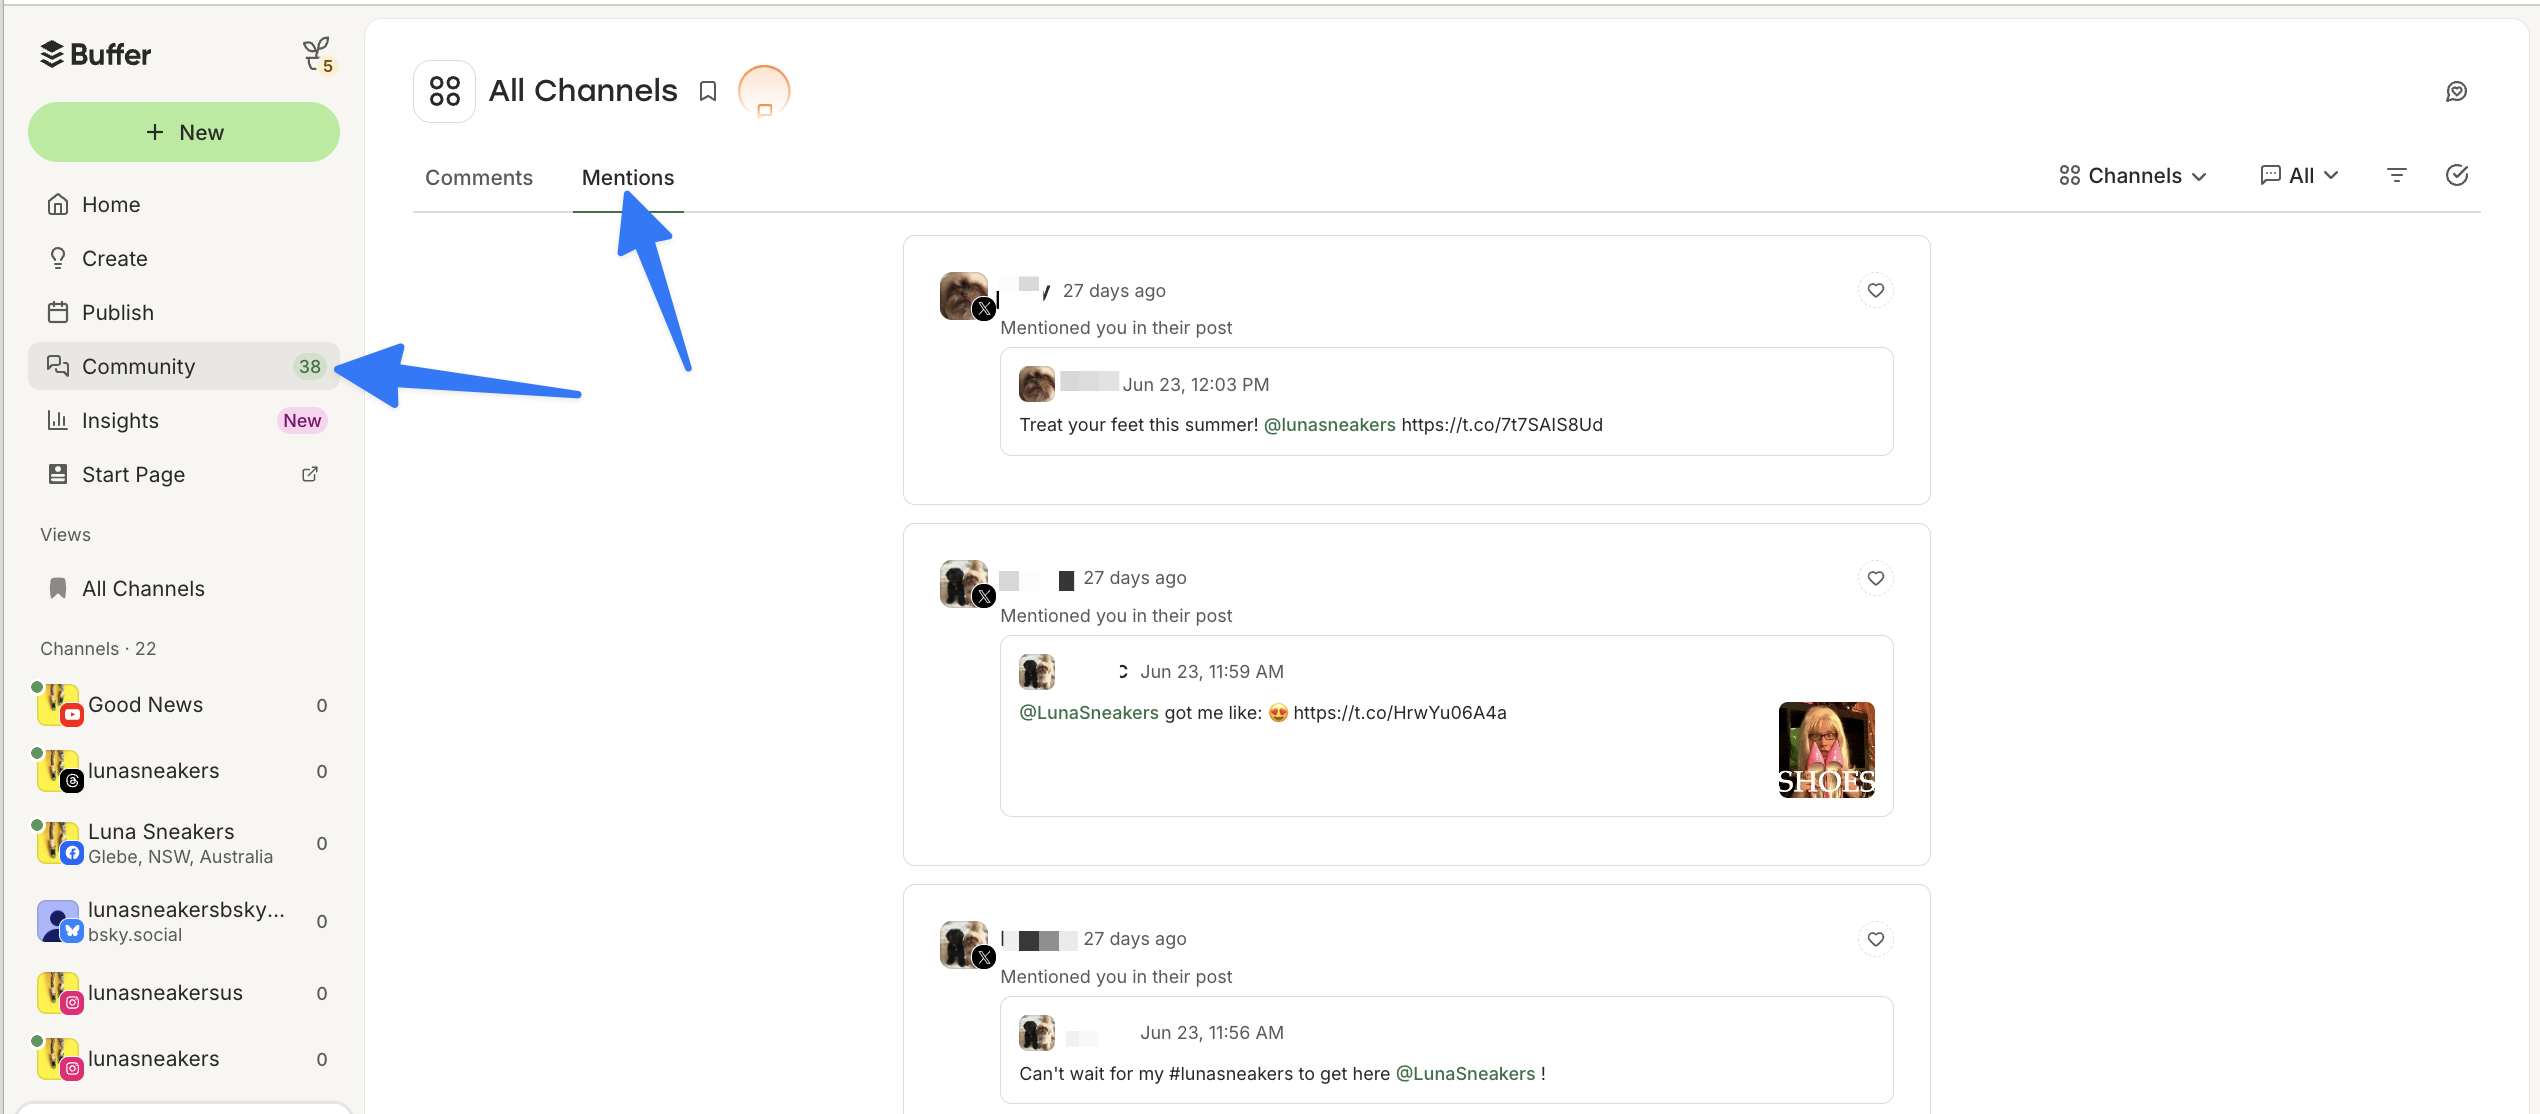Open lunasneakers Threads channel

click(x=184, y=771)
